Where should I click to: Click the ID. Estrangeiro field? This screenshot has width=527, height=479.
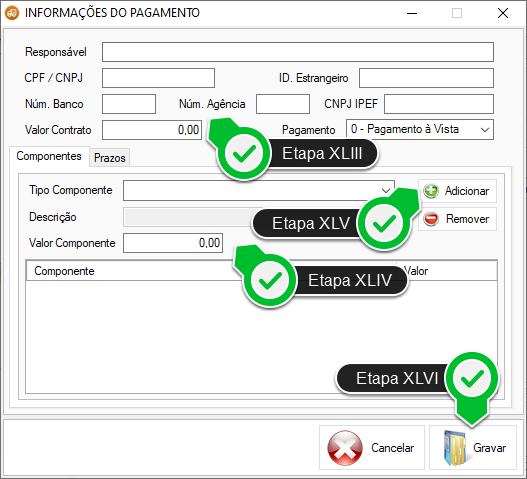[426, 78]
